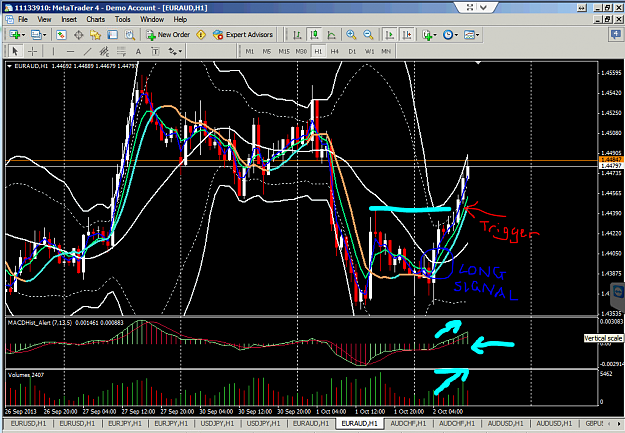Open the New Chart icon
The height and width of the screenshot is (433, 625).
coord(15,35)
